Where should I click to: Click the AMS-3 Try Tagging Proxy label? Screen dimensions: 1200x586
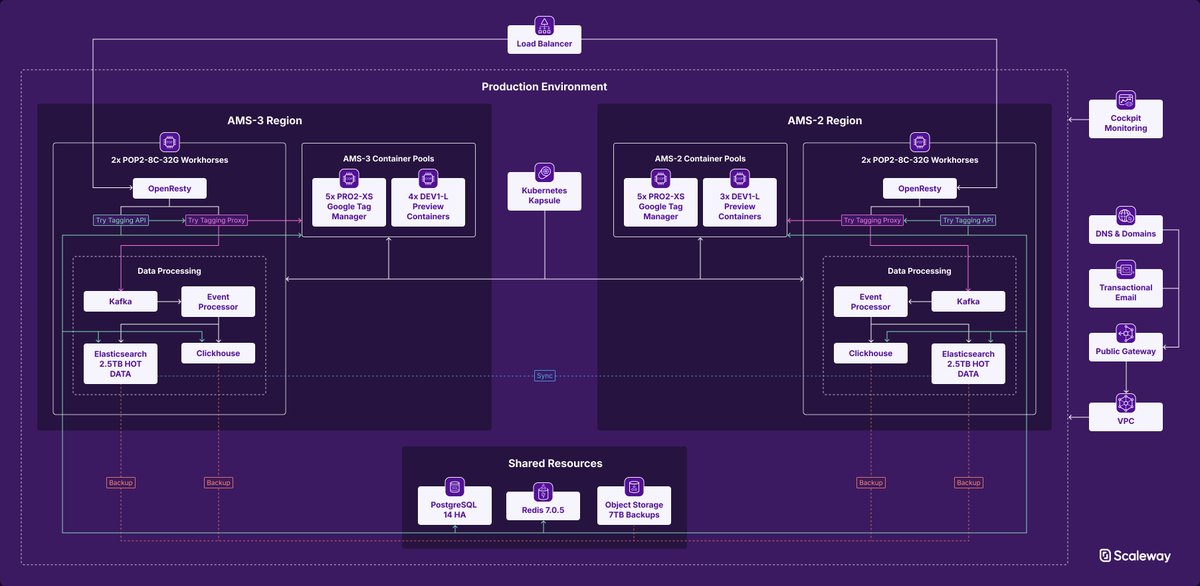(x=217, y=220)
